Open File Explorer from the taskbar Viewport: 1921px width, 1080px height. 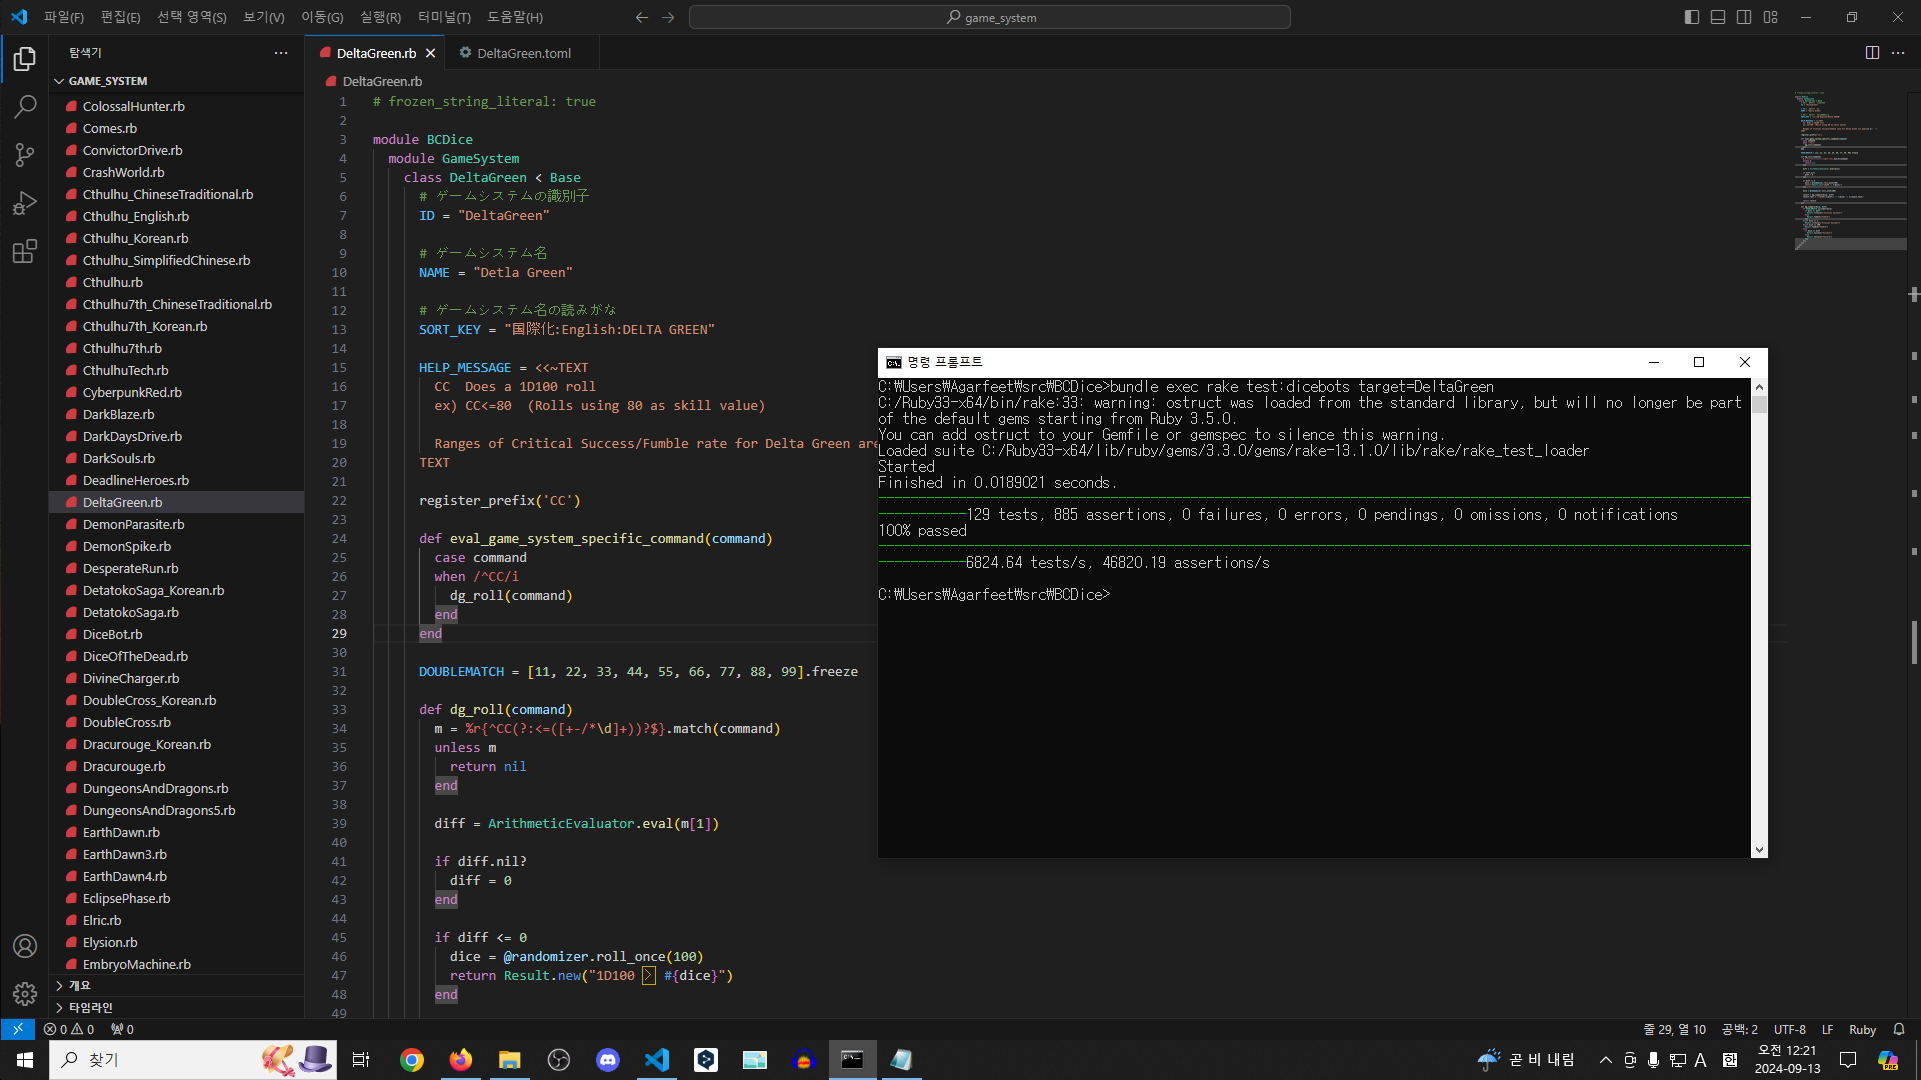tap(509, 1060)
